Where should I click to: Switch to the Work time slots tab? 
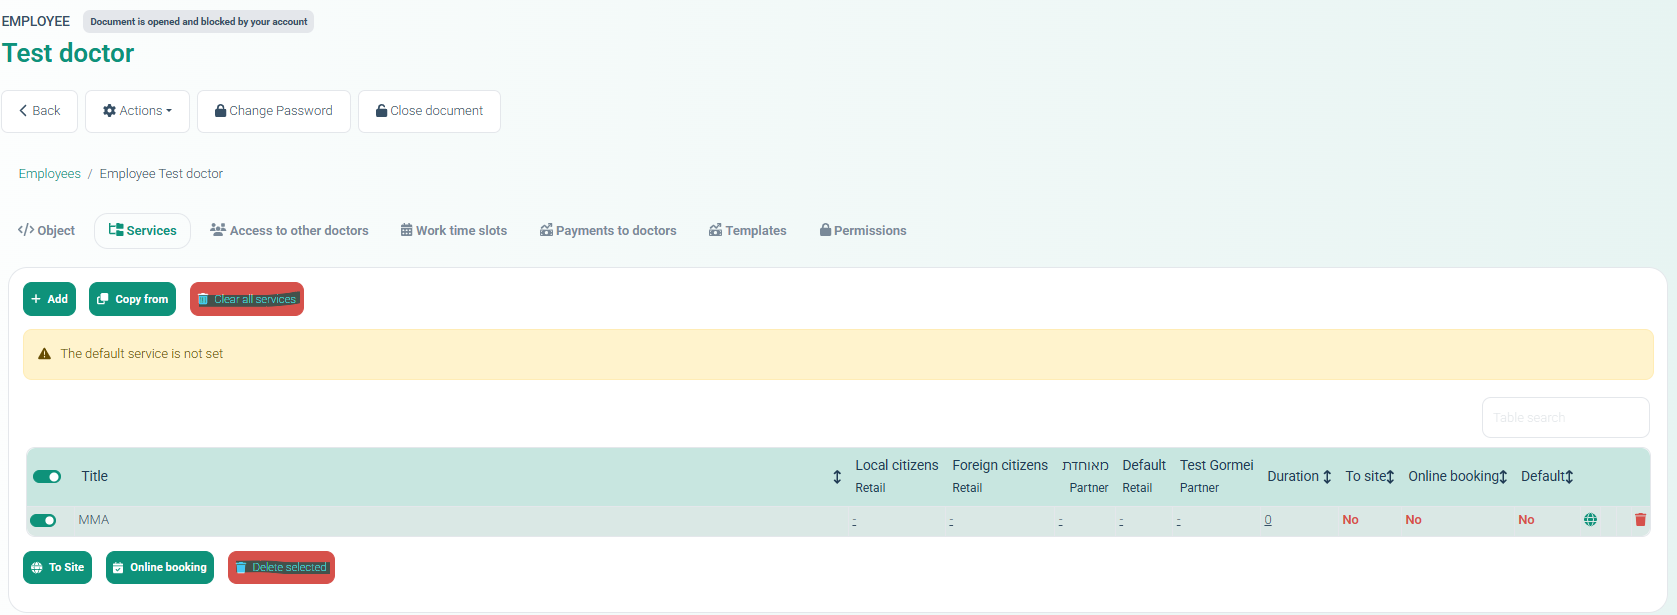(x=453, y=231)
